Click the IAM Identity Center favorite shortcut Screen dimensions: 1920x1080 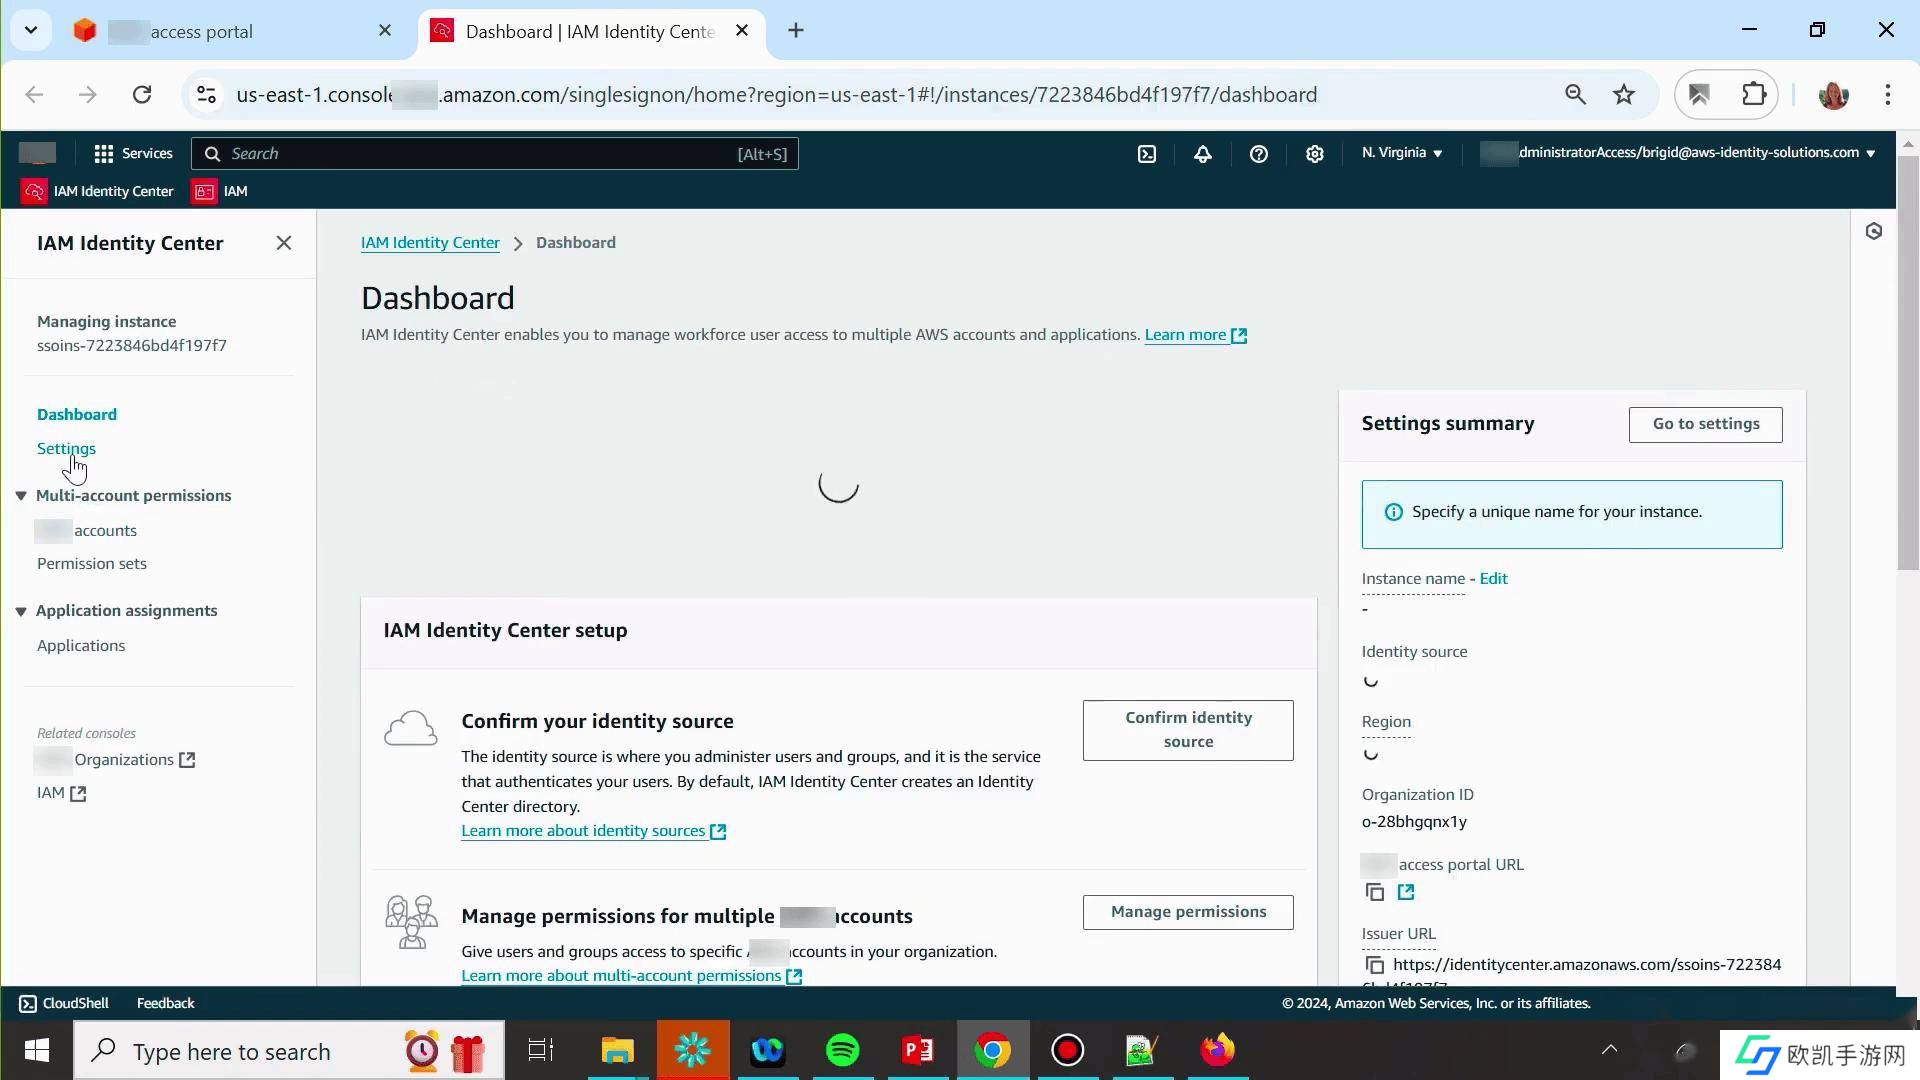(x=99, y=191)
